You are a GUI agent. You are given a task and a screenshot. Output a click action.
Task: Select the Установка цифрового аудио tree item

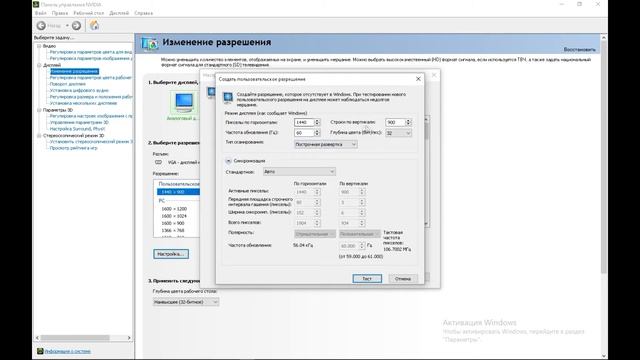(79, 91)
